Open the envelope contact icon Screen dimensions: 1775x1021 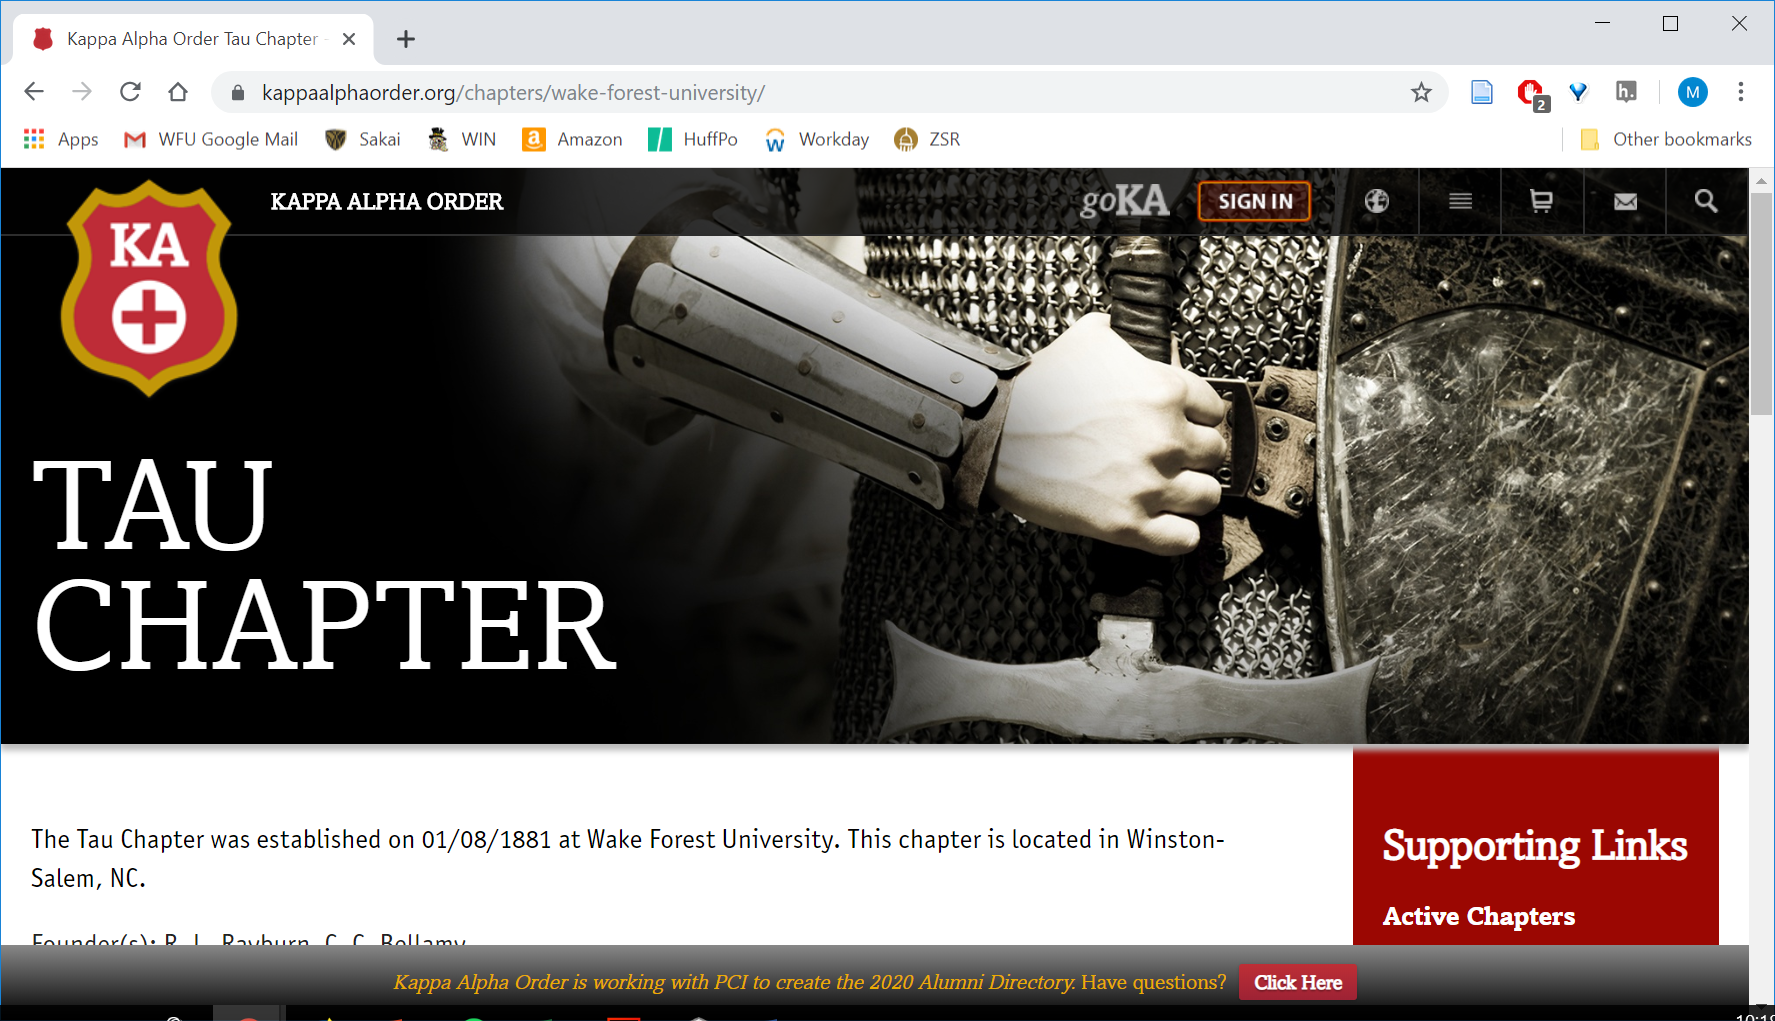tap(1625, 201)
